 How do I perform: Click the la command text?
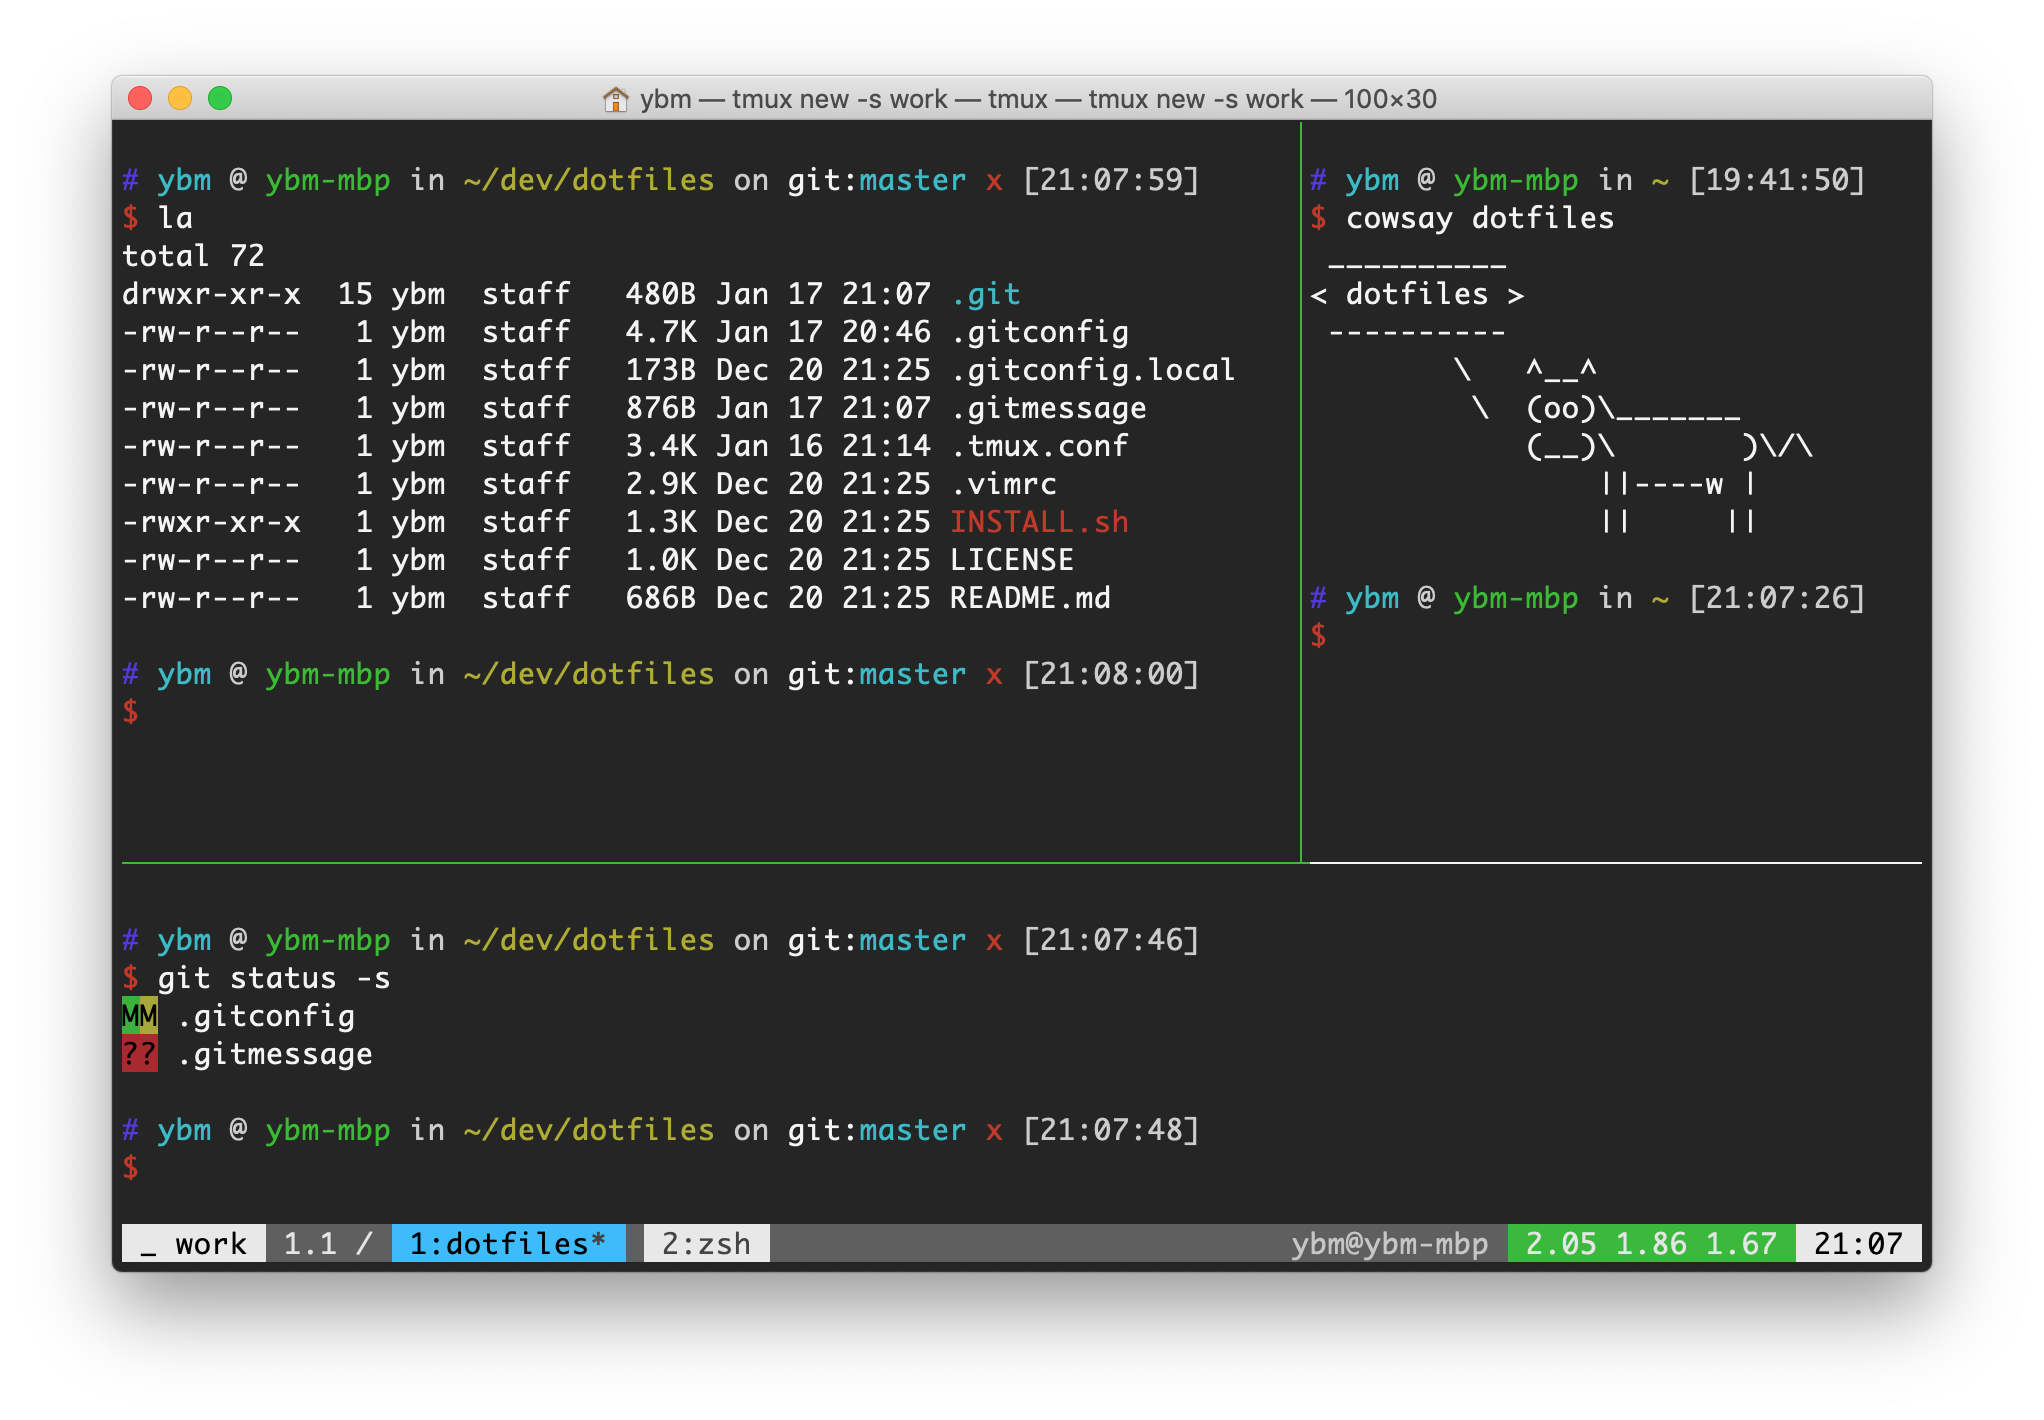tap(175, 218)
